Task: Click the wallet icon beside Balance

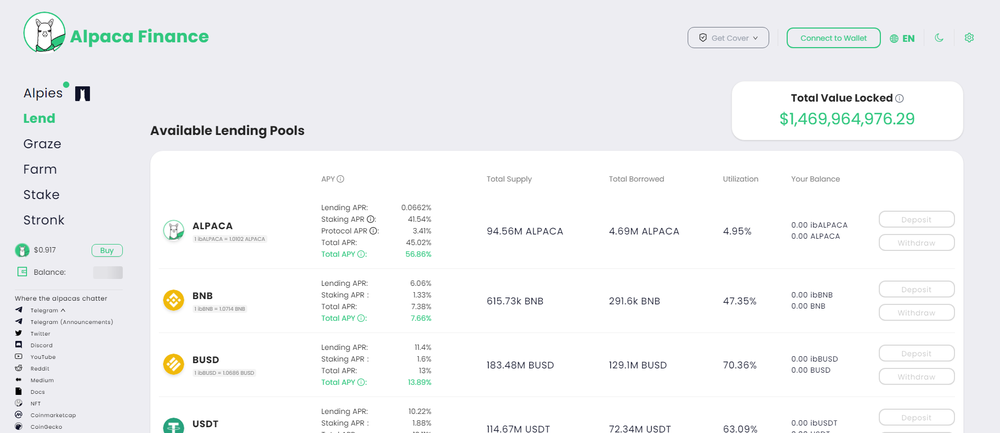Action: [x=22, y=272]
